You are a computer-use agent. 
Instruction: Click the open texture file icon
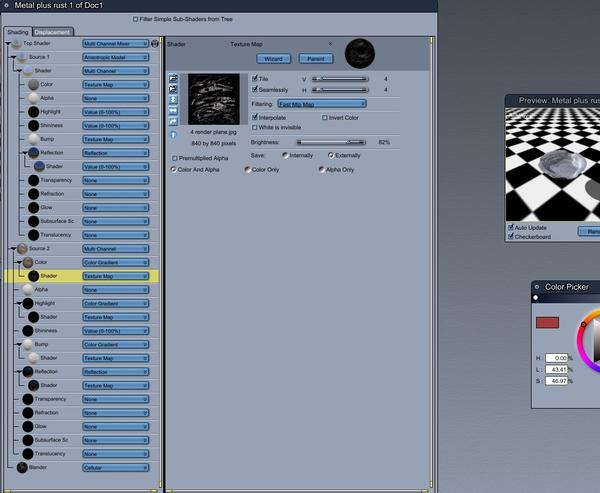(x=173, y=78)
